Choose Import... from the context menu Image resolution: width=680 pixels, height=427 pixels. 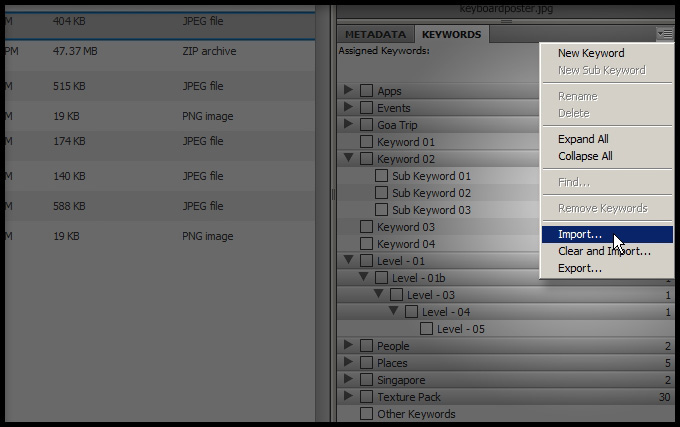pos(580,234)
